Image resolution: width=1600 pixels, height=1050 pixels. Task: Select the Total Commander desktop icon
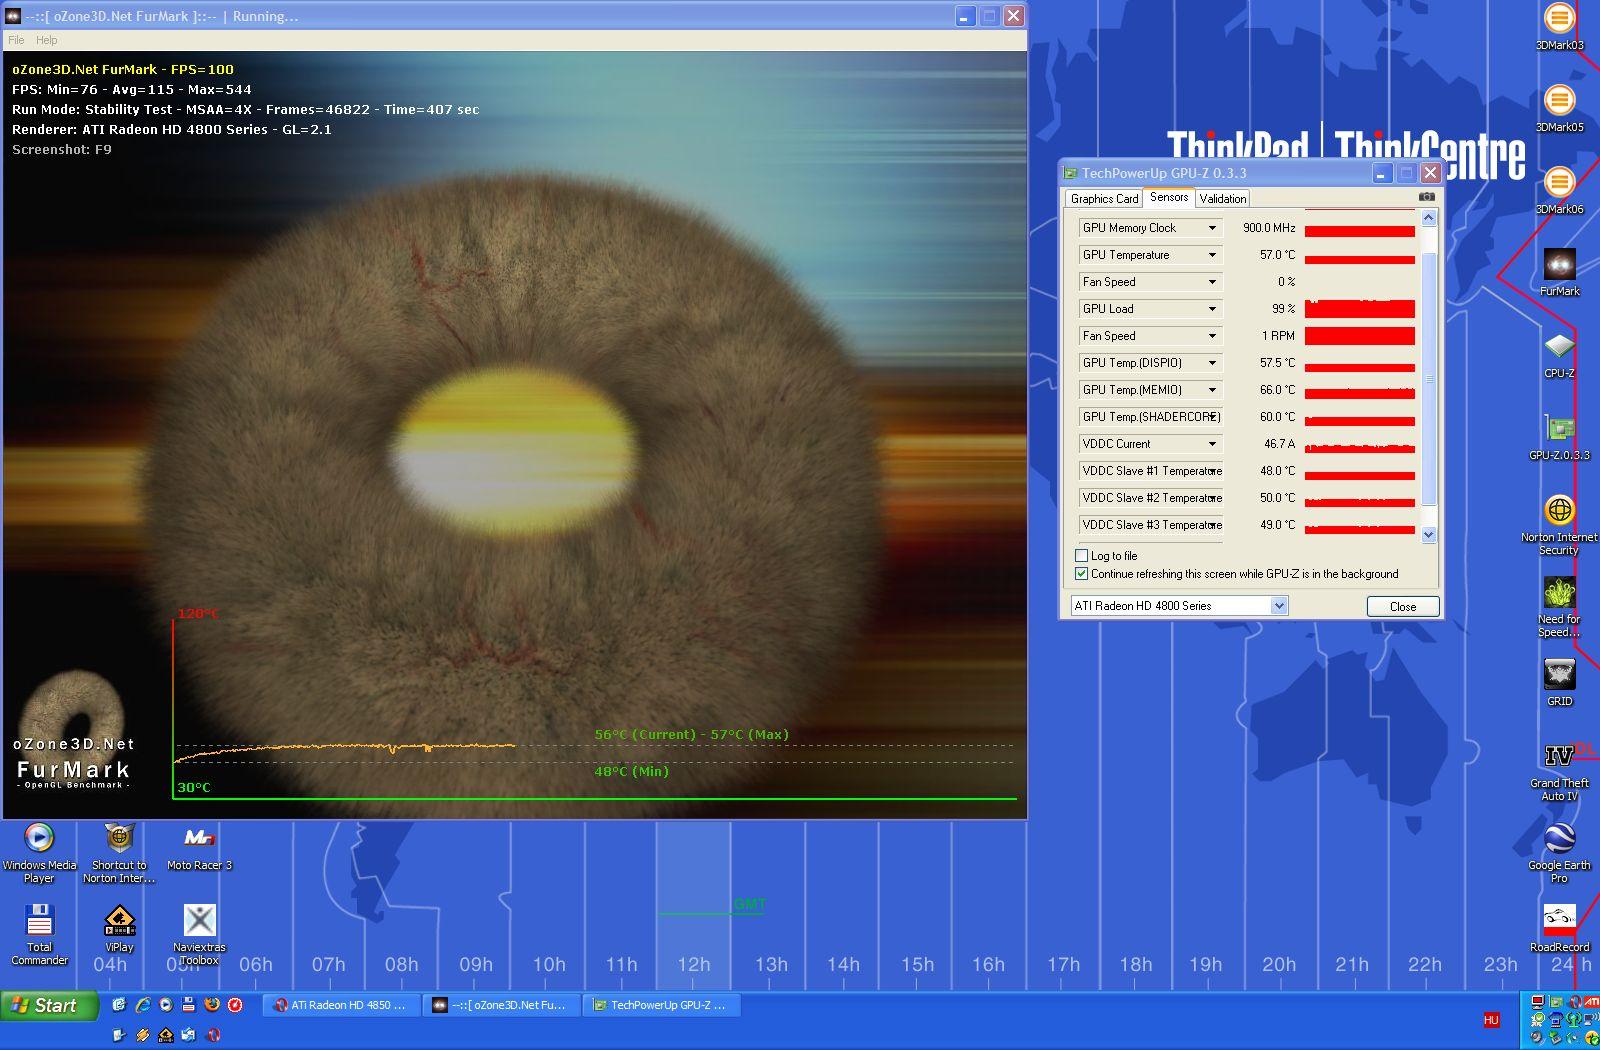tap(39, 935)
